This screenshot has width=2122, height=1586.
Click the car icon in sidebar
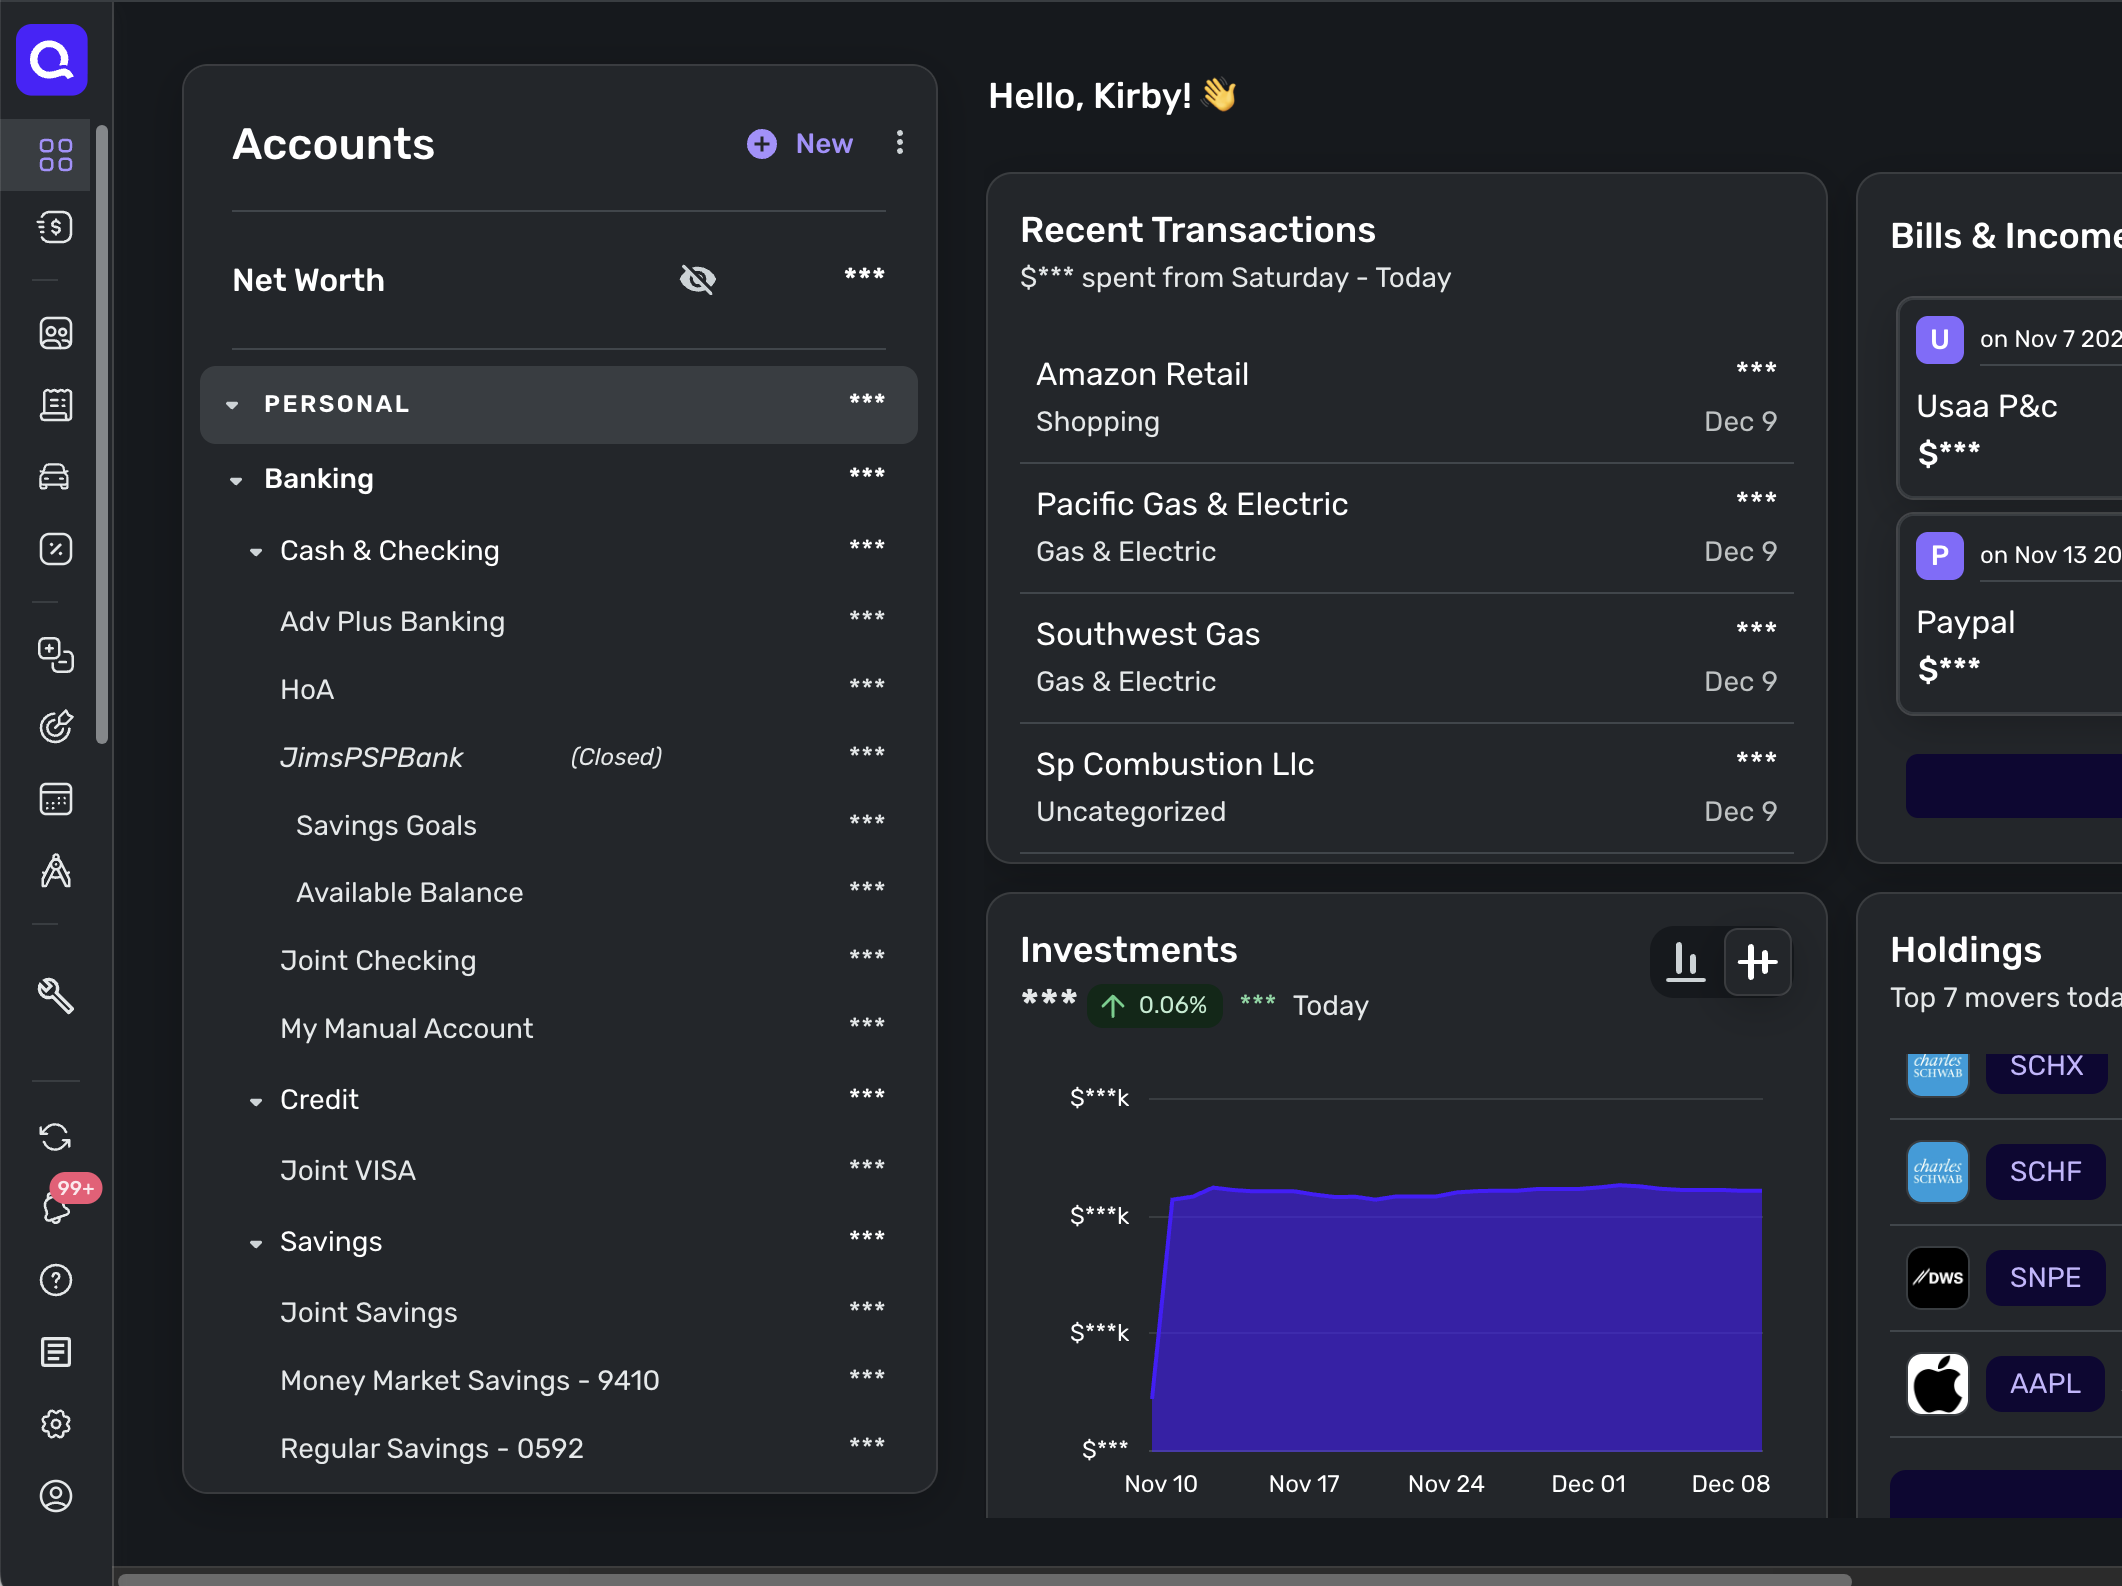[x=55, y=477]
